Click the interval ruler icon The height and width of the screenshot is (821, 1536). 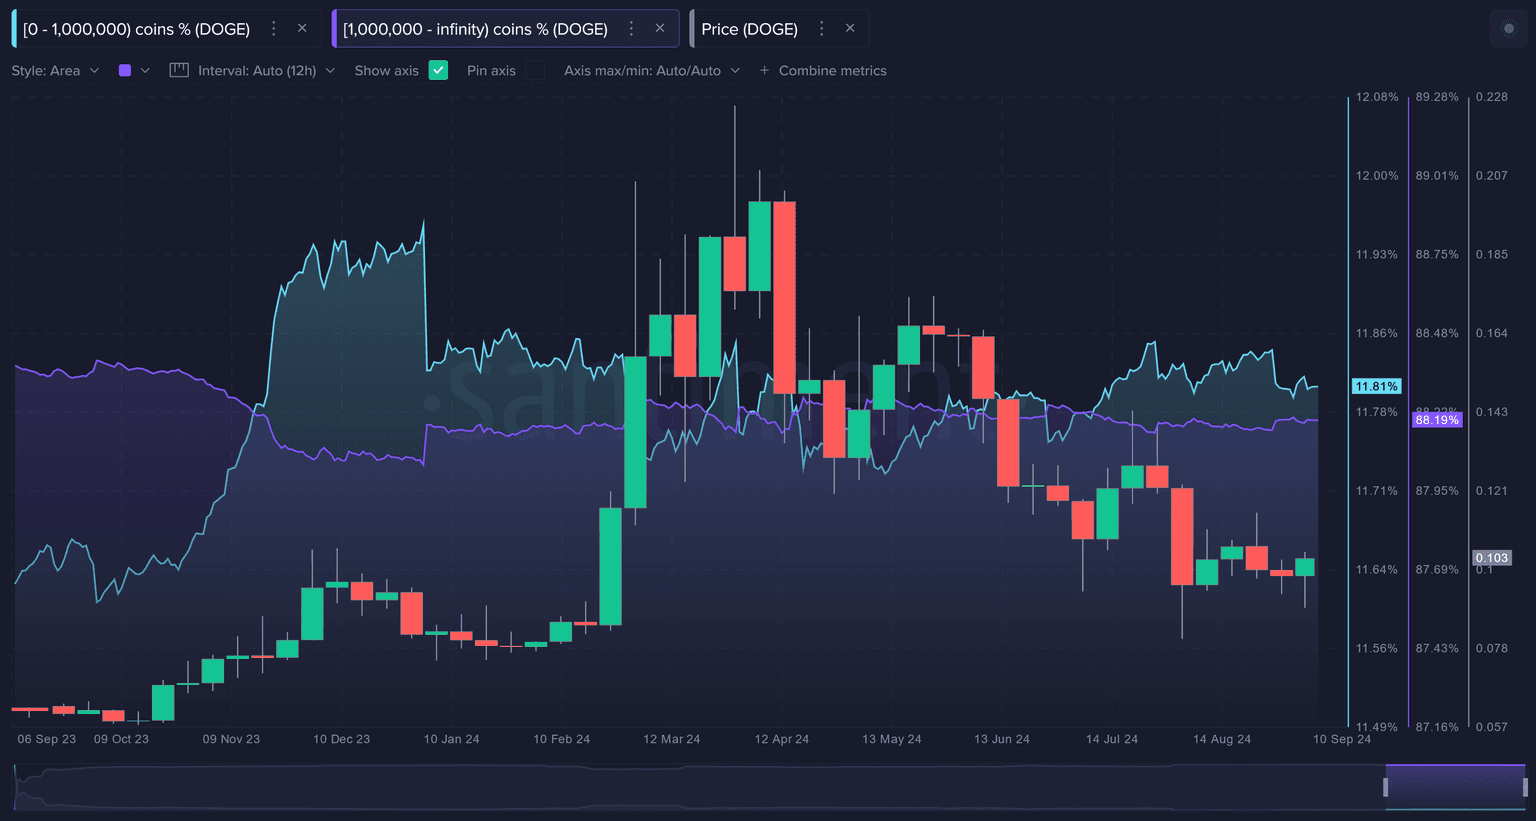tap(179, 70)
